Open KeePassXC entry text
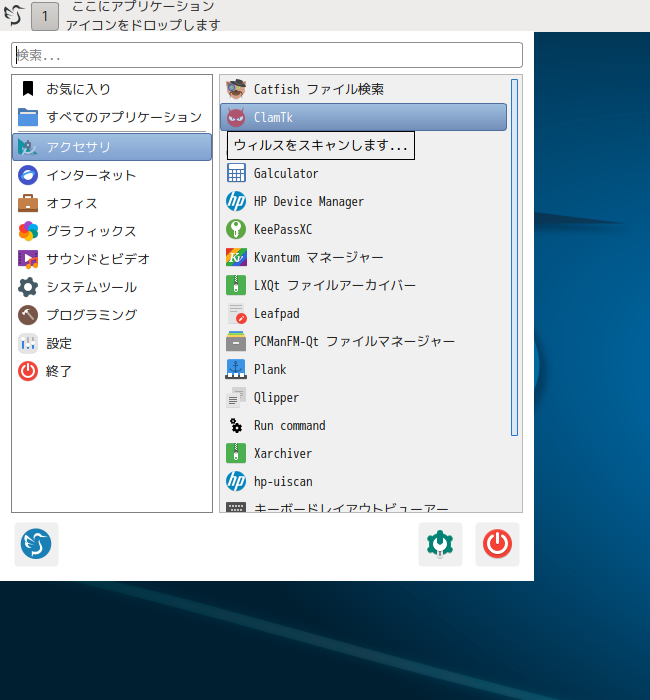This screenshot has height=700, width=650. (283, 229)
